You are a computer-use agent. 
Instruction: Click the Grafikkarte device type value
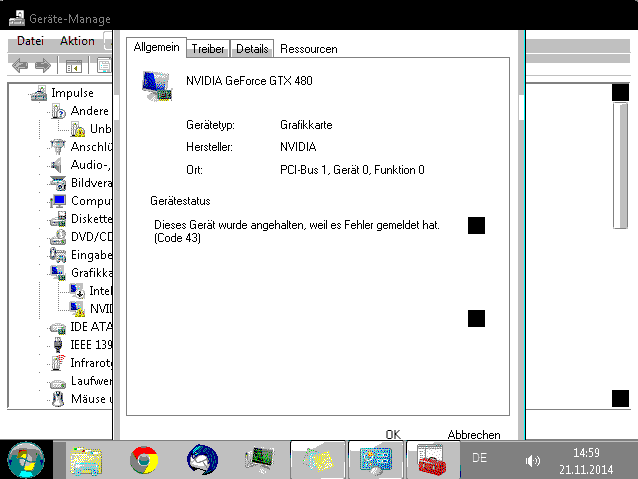pos(306,125)
